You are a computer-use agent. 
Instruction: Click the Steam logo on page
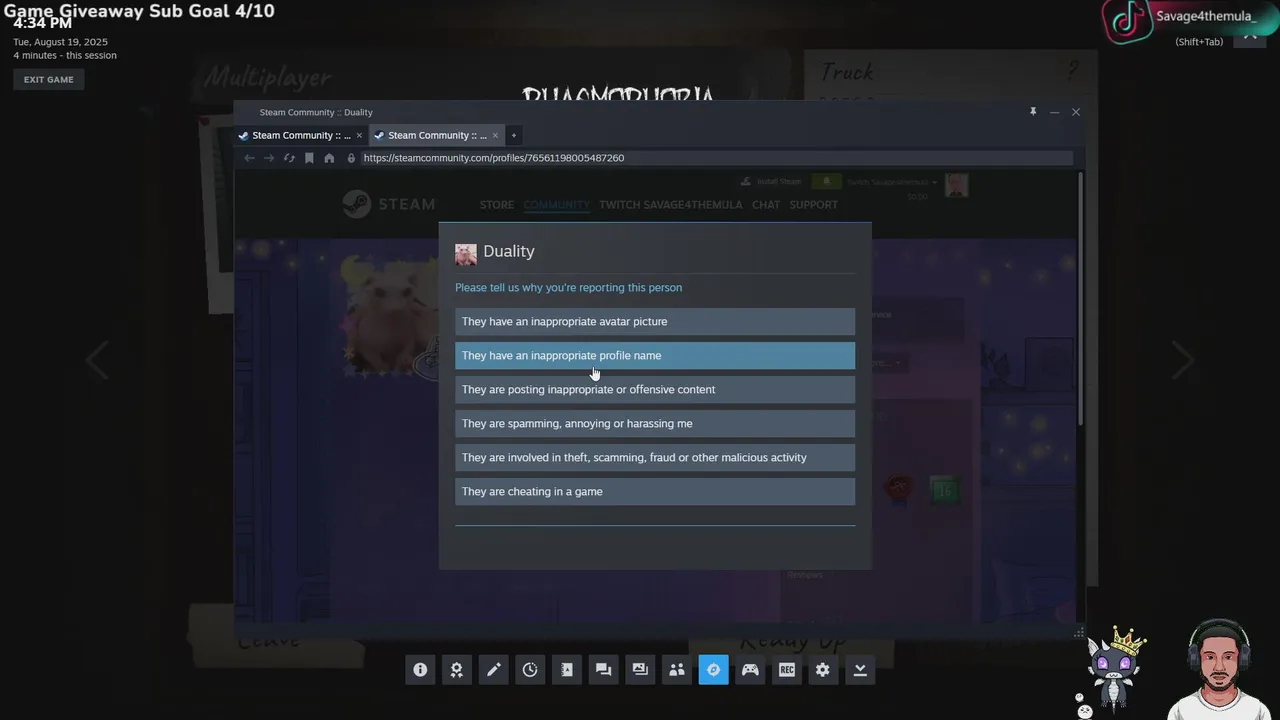[x=388, y=204]
